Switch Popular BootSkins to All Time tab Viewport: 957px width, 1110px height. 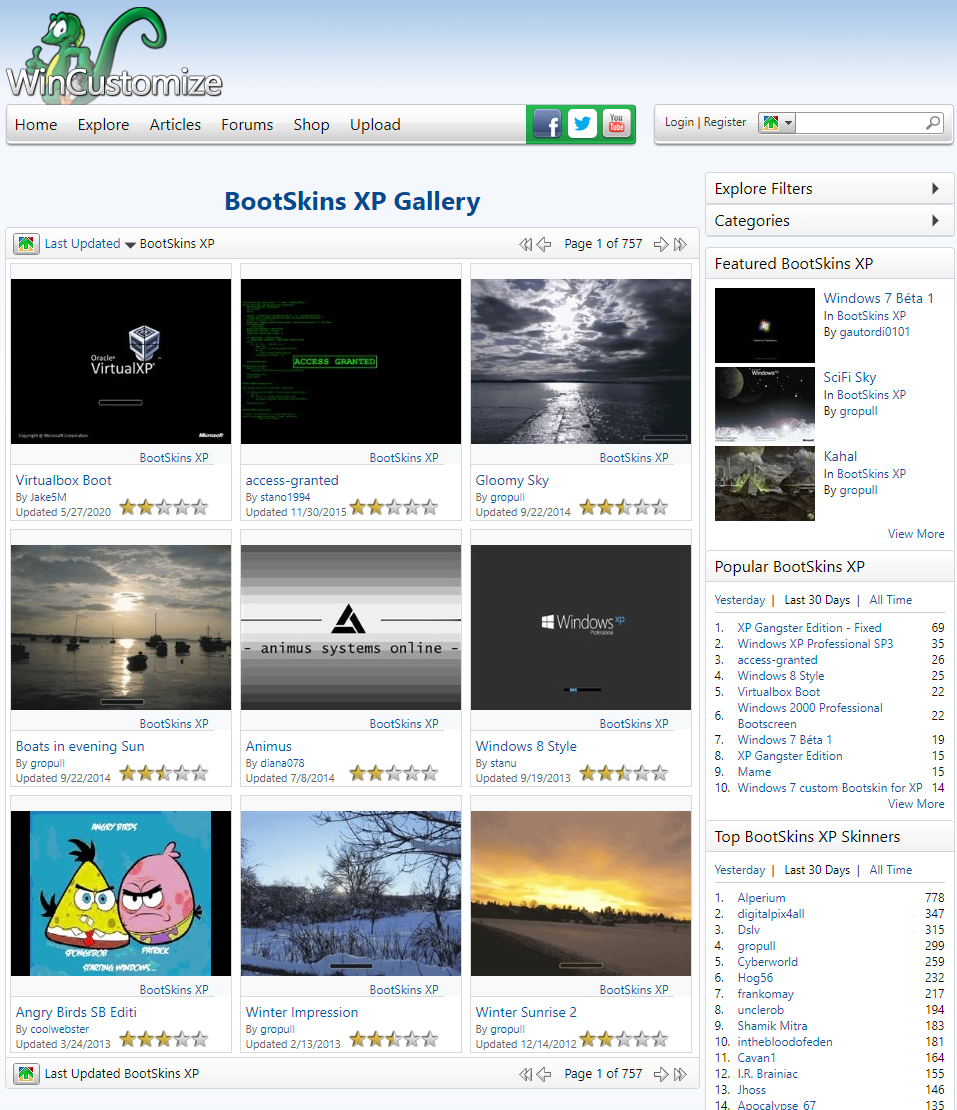[x=890, y=600]
